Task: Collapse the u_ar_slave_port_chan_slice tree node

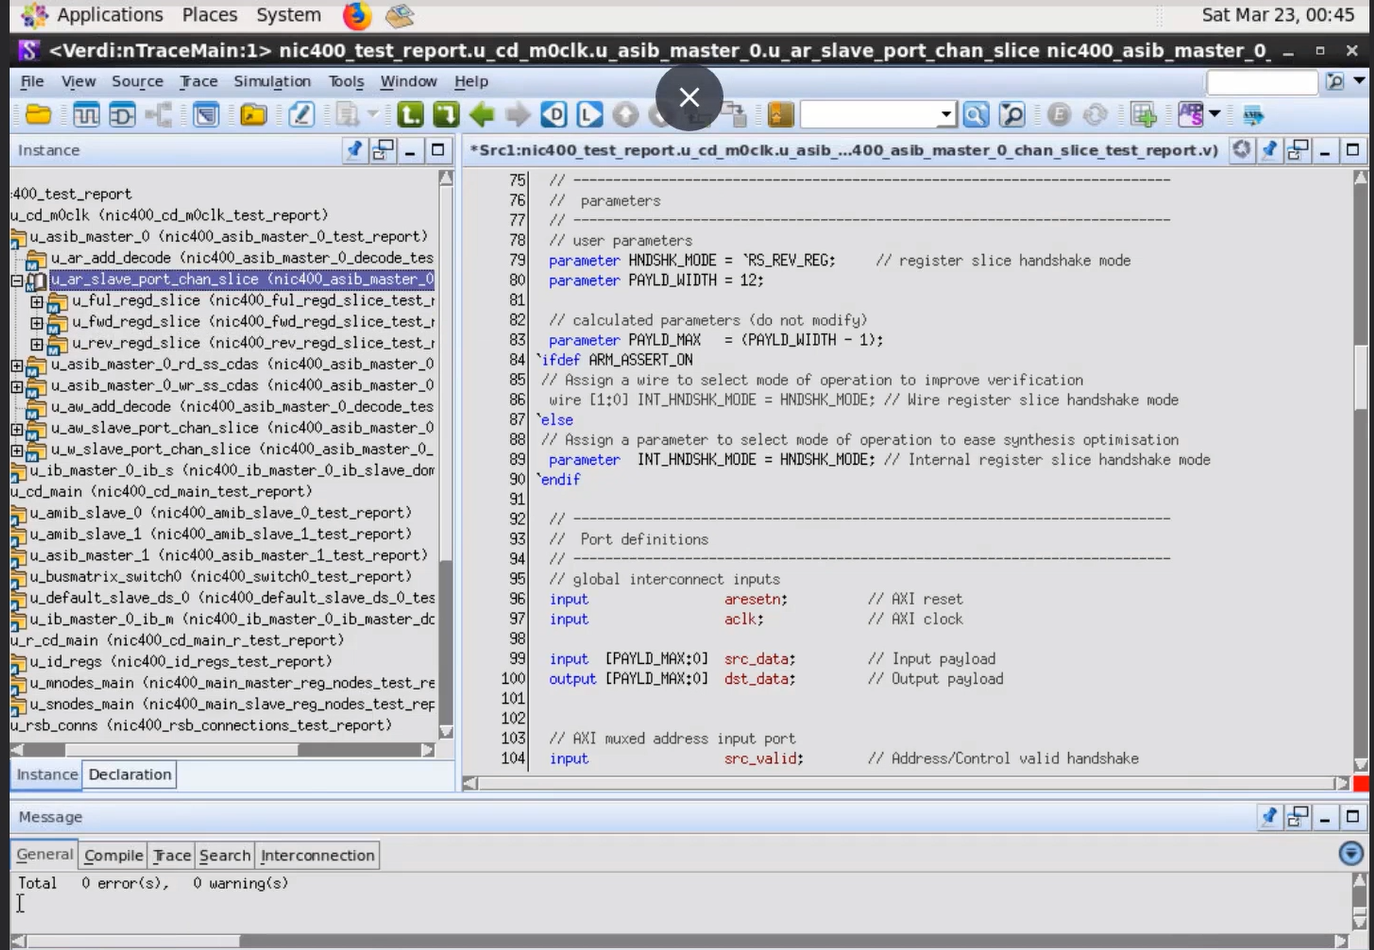Action: point(17,280)
